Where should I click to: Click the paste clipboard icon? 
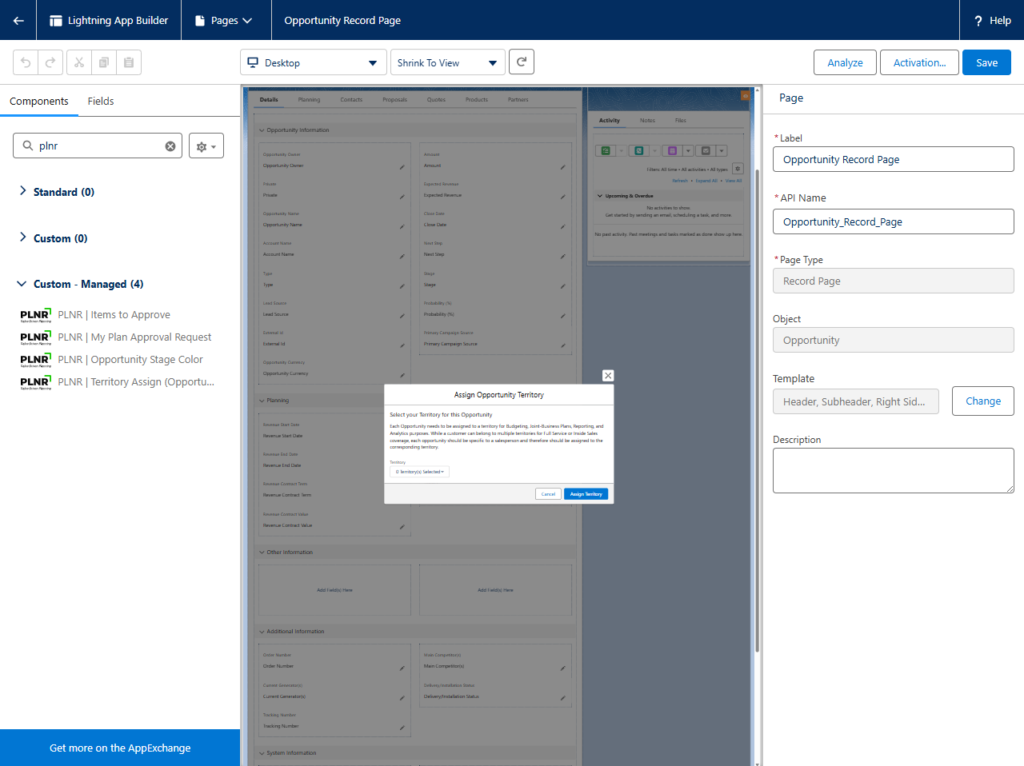click(x=129, y=63)
